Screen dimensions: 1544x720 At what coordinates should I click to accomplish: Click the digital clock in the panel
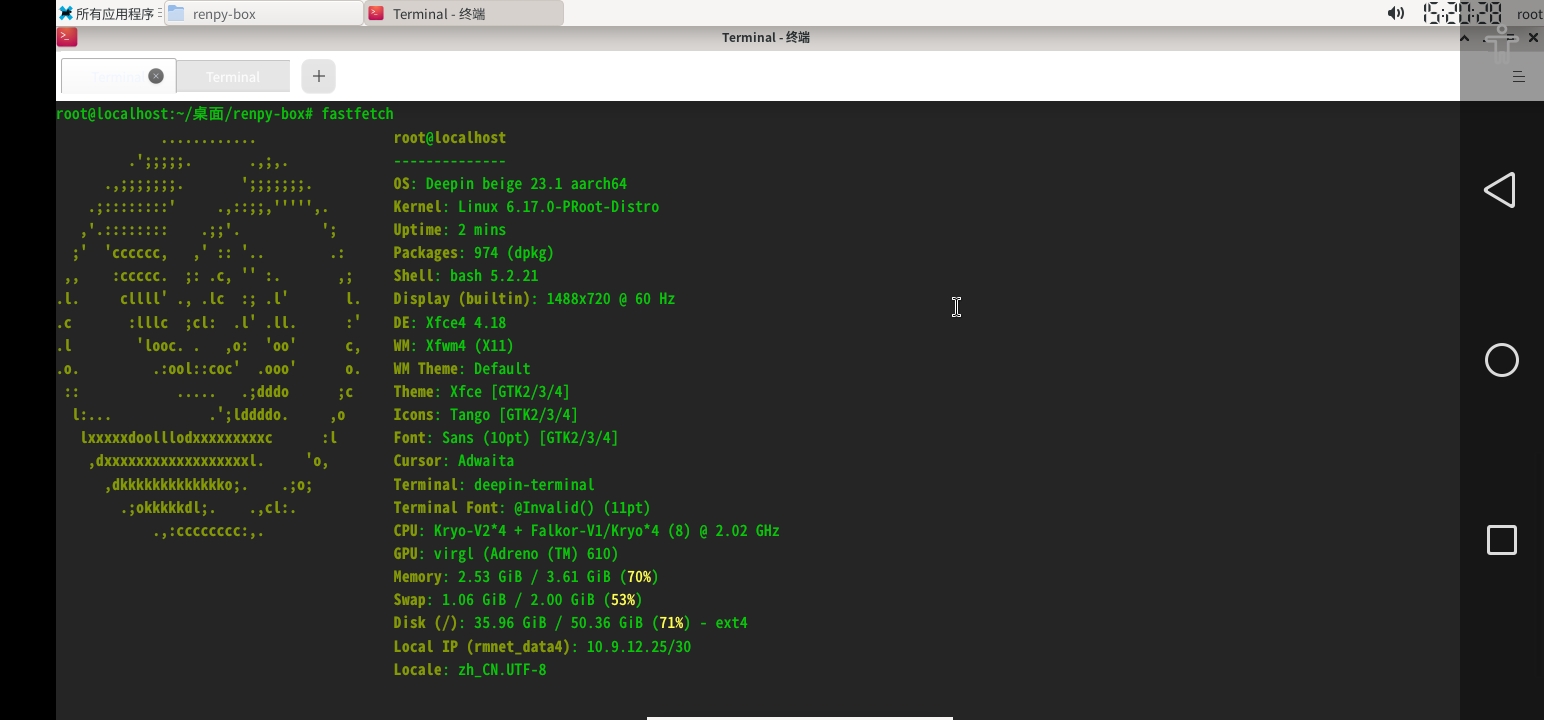[x=1462, y=13]
